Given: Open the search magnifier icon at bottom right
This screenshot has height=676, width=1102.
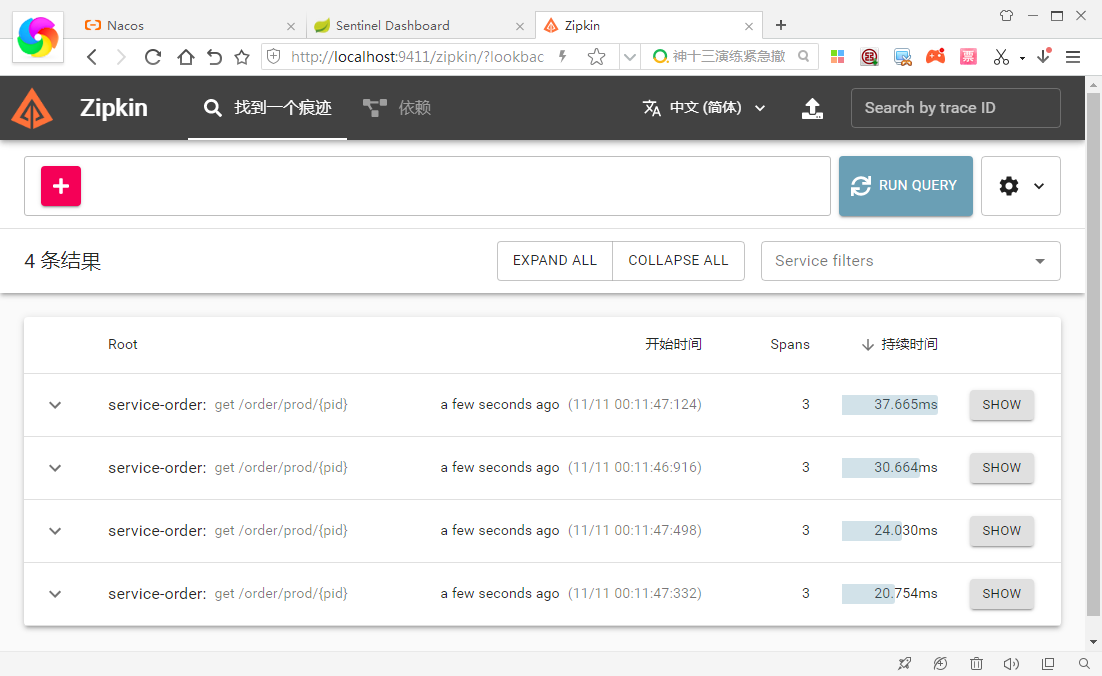Looking at the screenshot, I should point(1084,663).
